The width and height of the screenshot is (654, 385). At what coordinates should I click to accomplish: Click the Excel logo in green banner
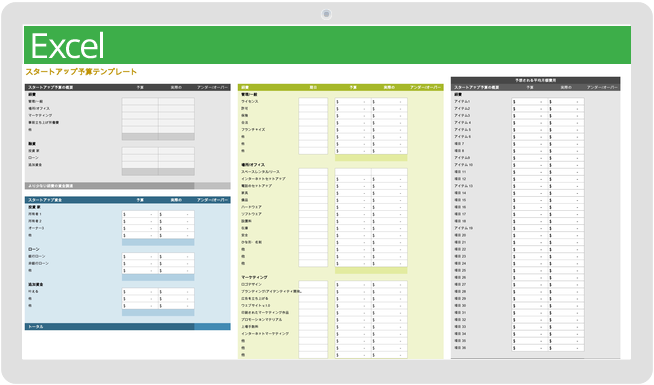[67, 46]
